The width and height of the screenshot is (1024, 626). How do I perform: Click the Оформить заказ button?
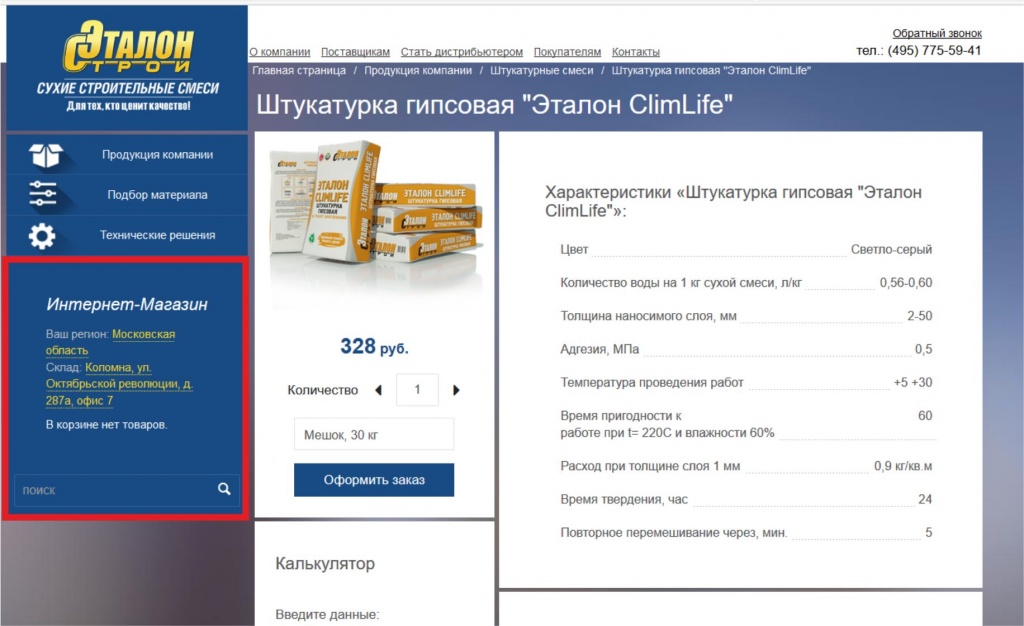[374, 480]
